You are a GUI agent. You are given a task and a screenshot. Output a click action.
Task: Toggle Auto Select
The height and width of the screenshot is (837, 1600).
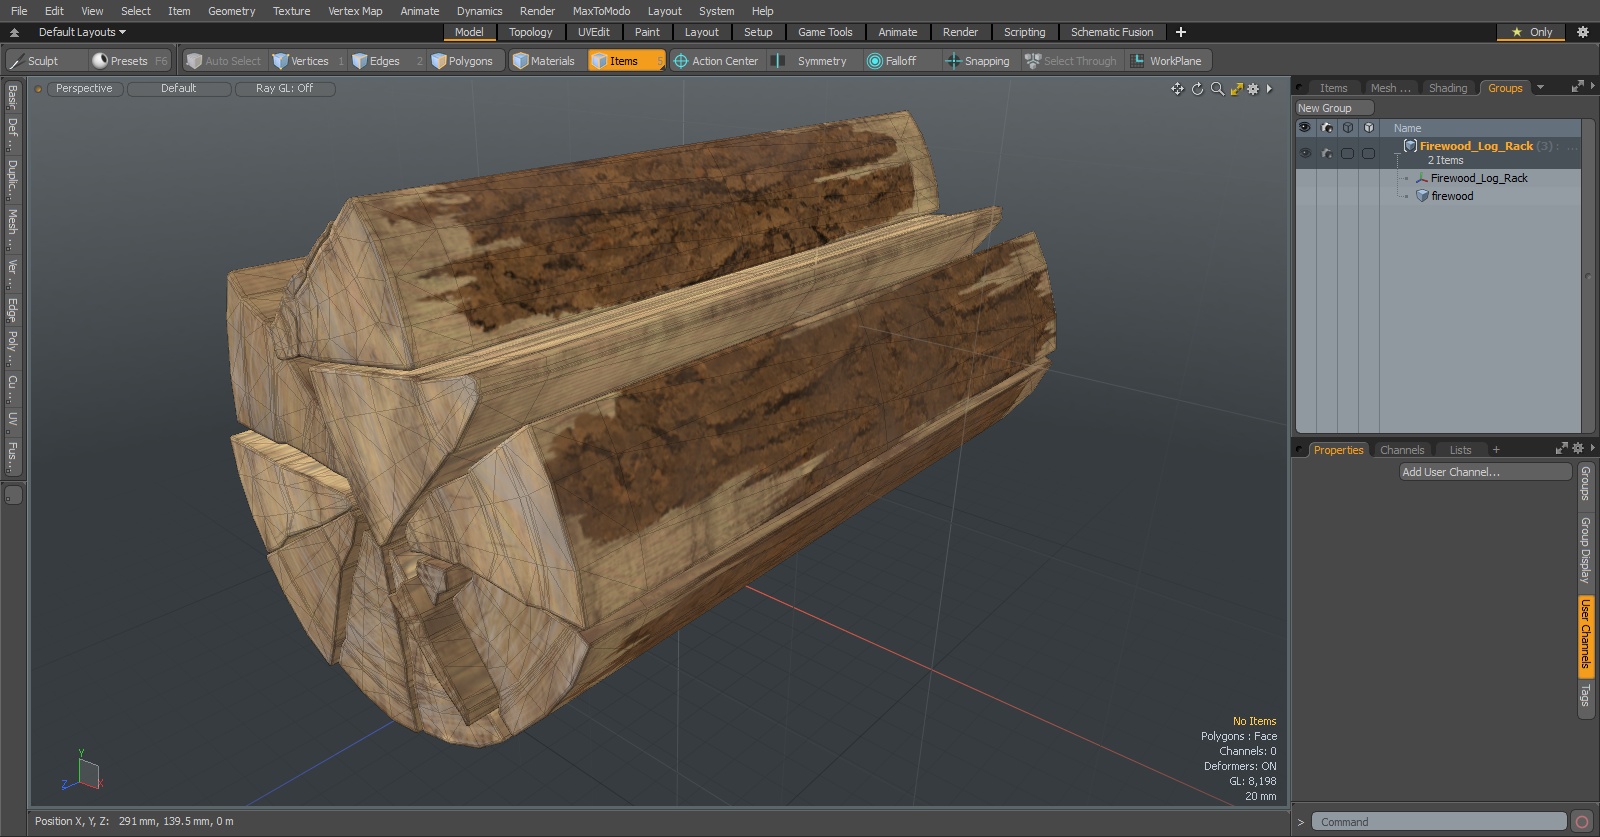click(224, 61)
